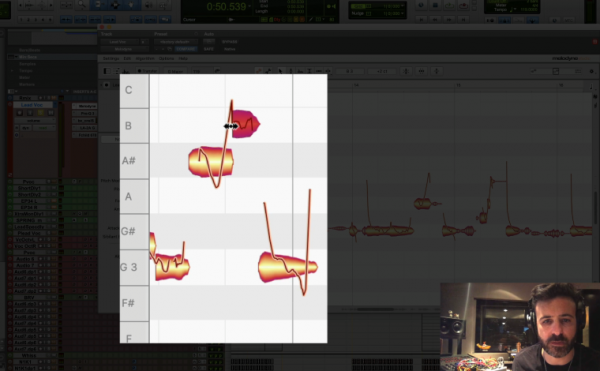600x371 pixels.
Task: Select Melodyne's note separation tool icon
Action: click(328, 71)
